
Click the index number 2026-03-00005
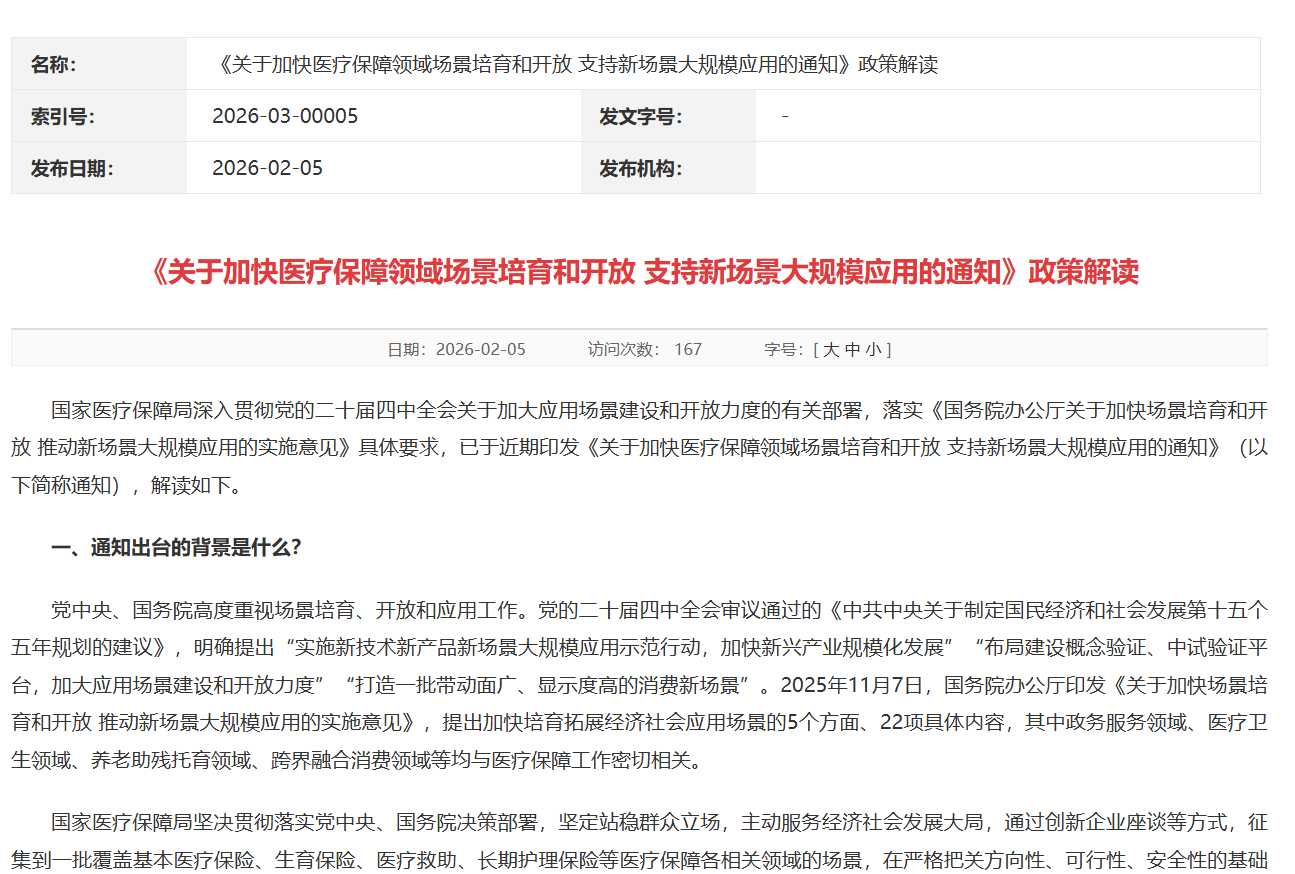coord(285,116)
